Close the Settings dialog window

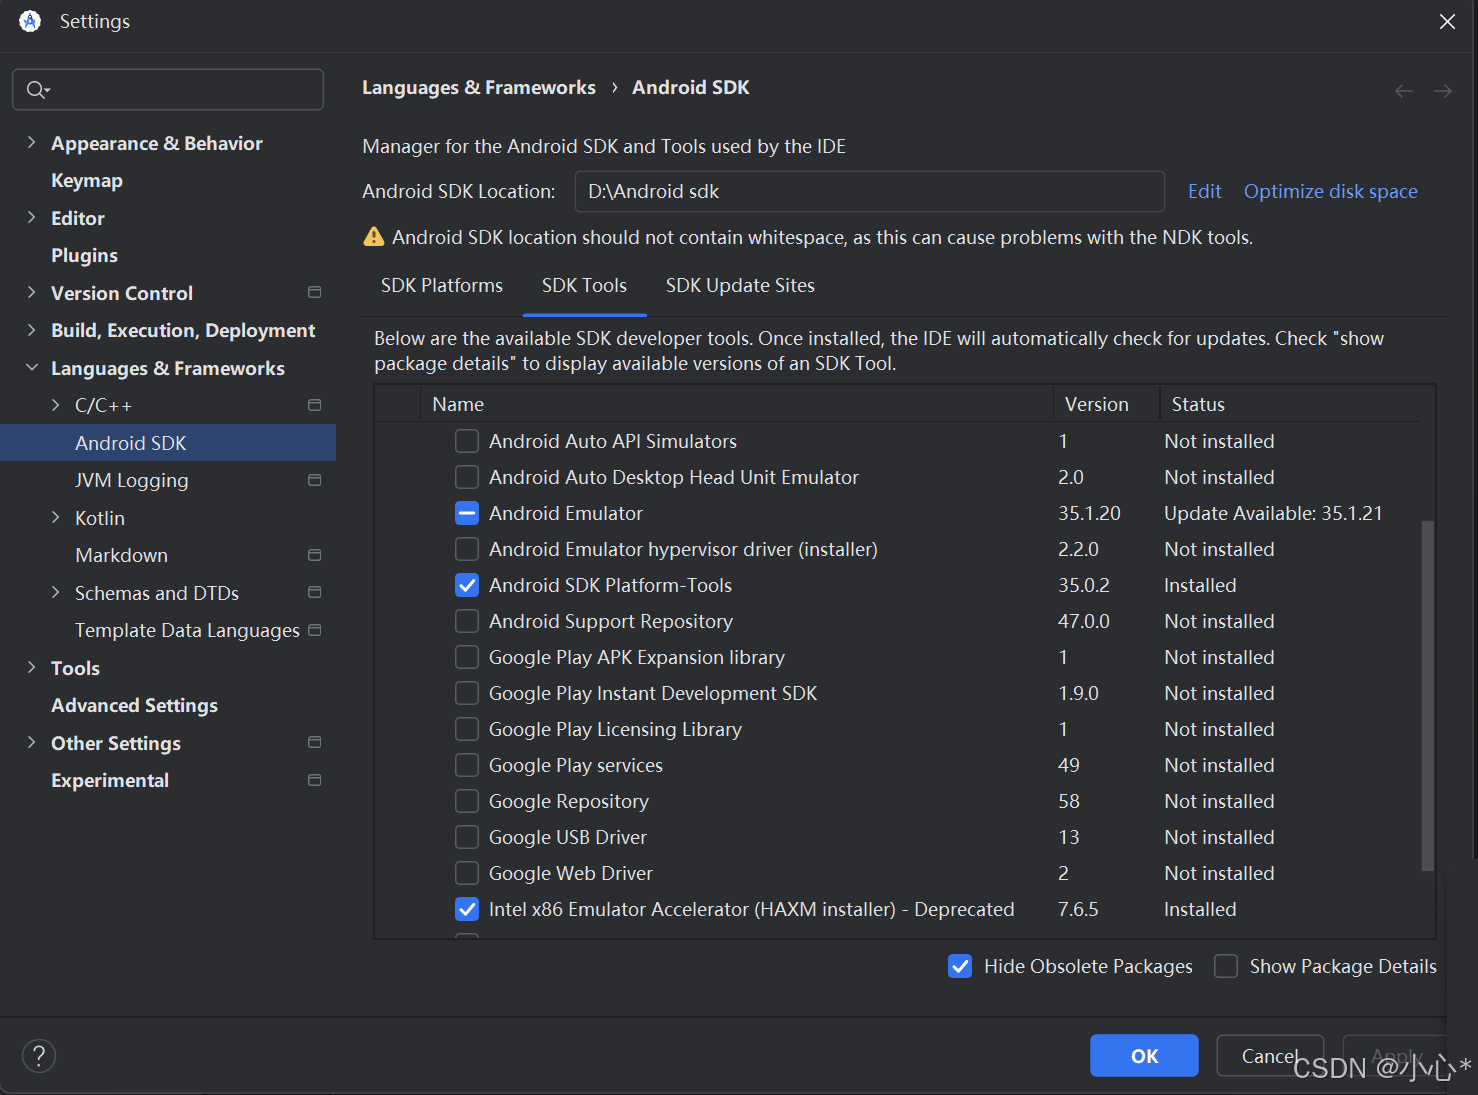coord(1447,21)
